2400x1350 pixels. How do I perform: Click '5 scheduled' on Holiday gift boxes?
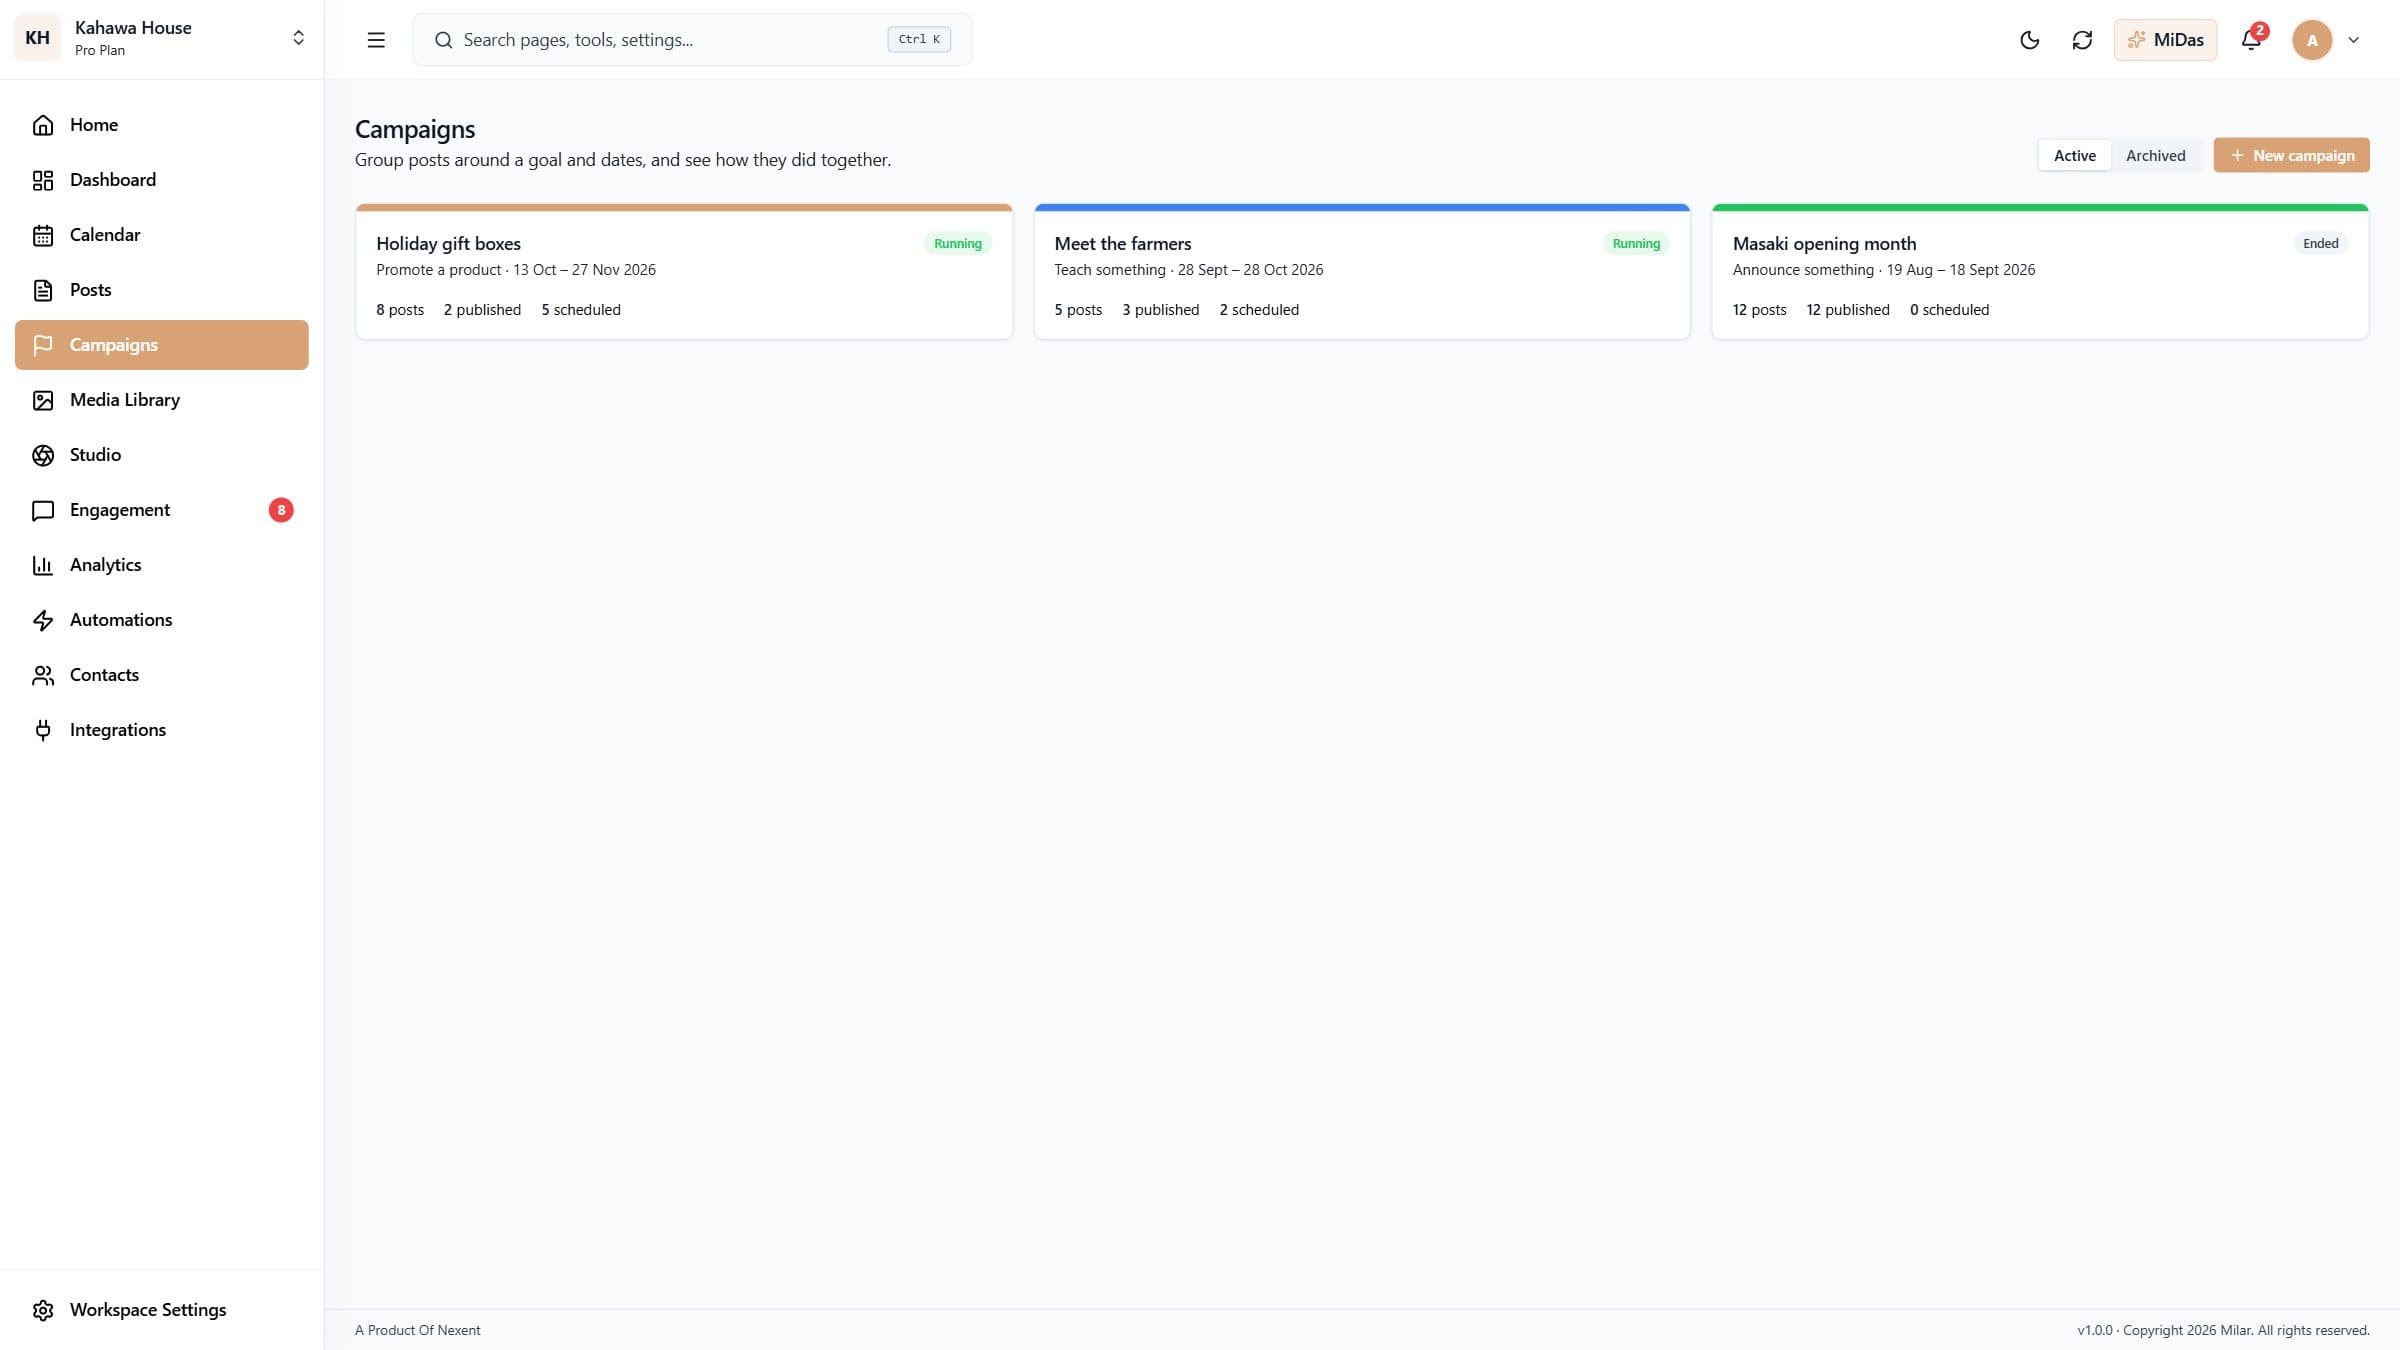pos(581,310)
